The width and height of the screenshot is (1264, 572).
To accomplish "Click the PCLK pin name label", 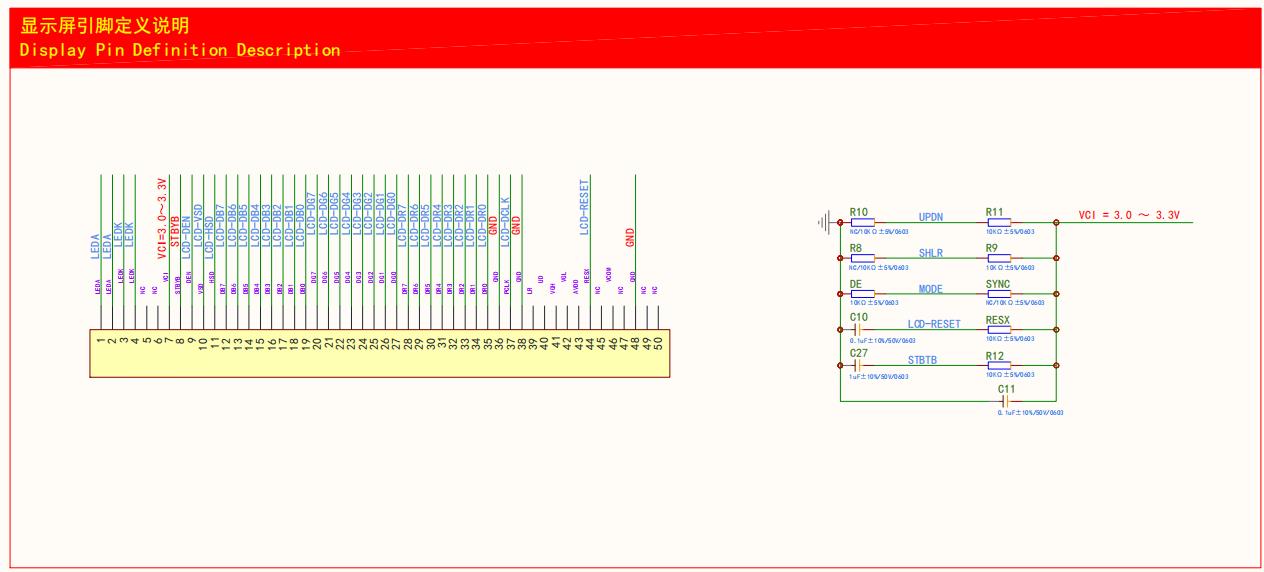I will [508, 288].
